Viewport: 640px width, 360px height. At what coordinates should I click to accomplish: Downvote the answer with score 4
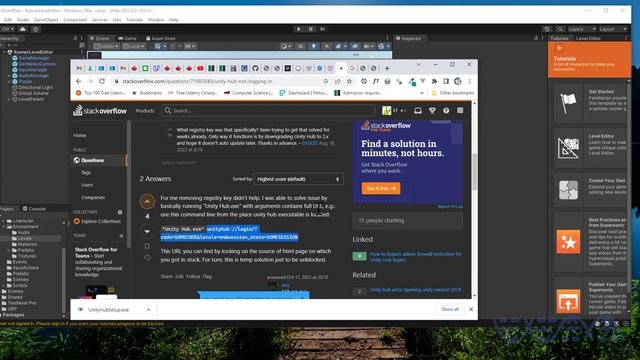pos(147,231)
